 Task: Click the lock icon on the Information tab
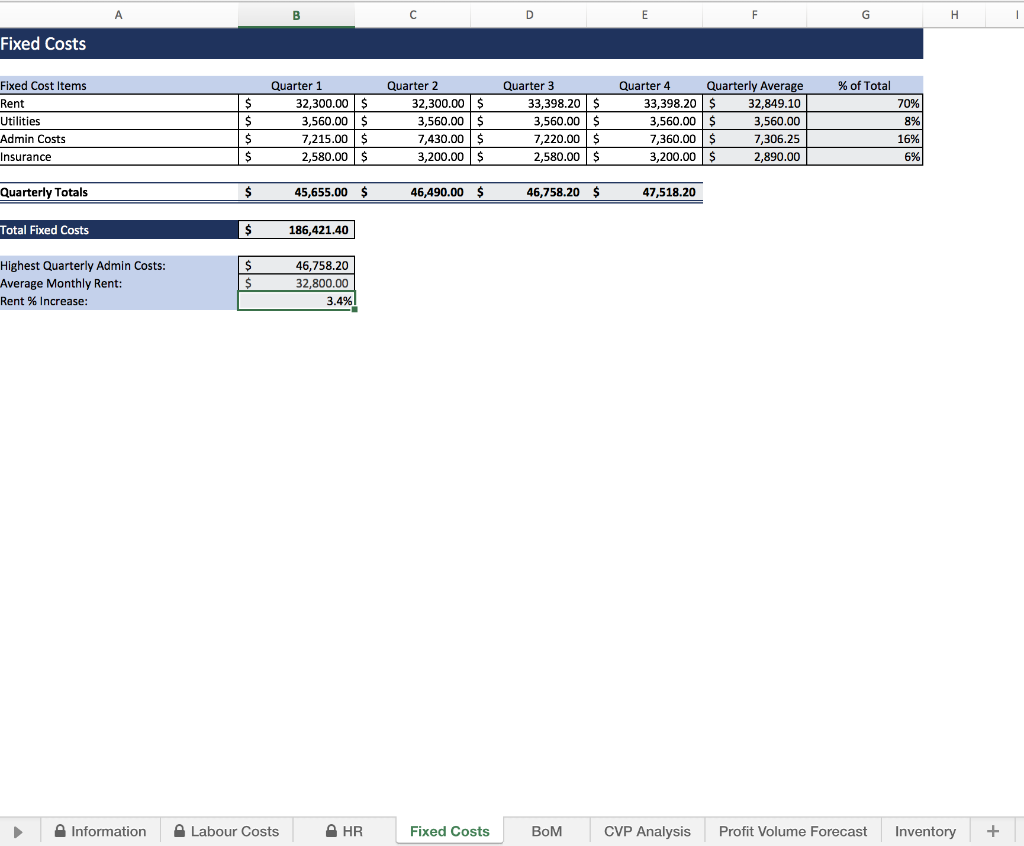pos(62,831)
